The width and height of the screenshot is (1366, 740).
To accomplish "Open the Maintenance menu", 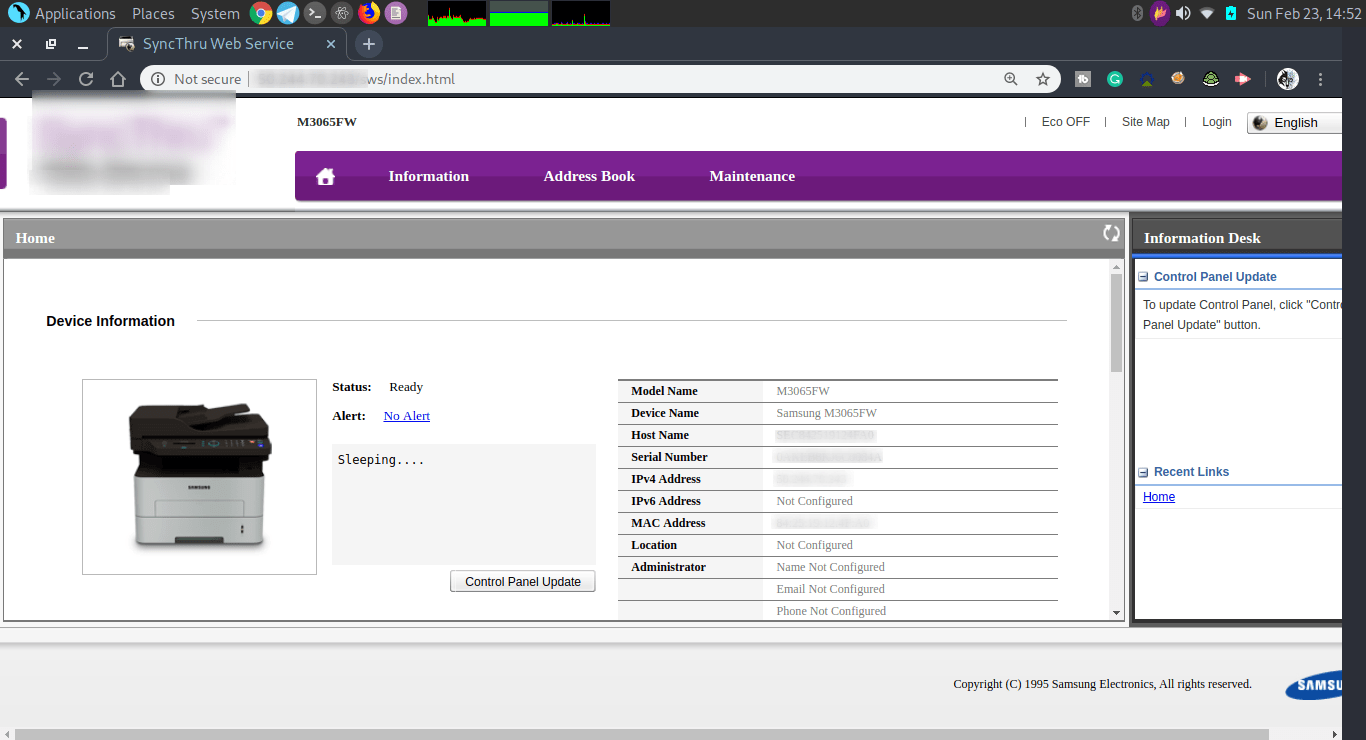I will [752, 176].
